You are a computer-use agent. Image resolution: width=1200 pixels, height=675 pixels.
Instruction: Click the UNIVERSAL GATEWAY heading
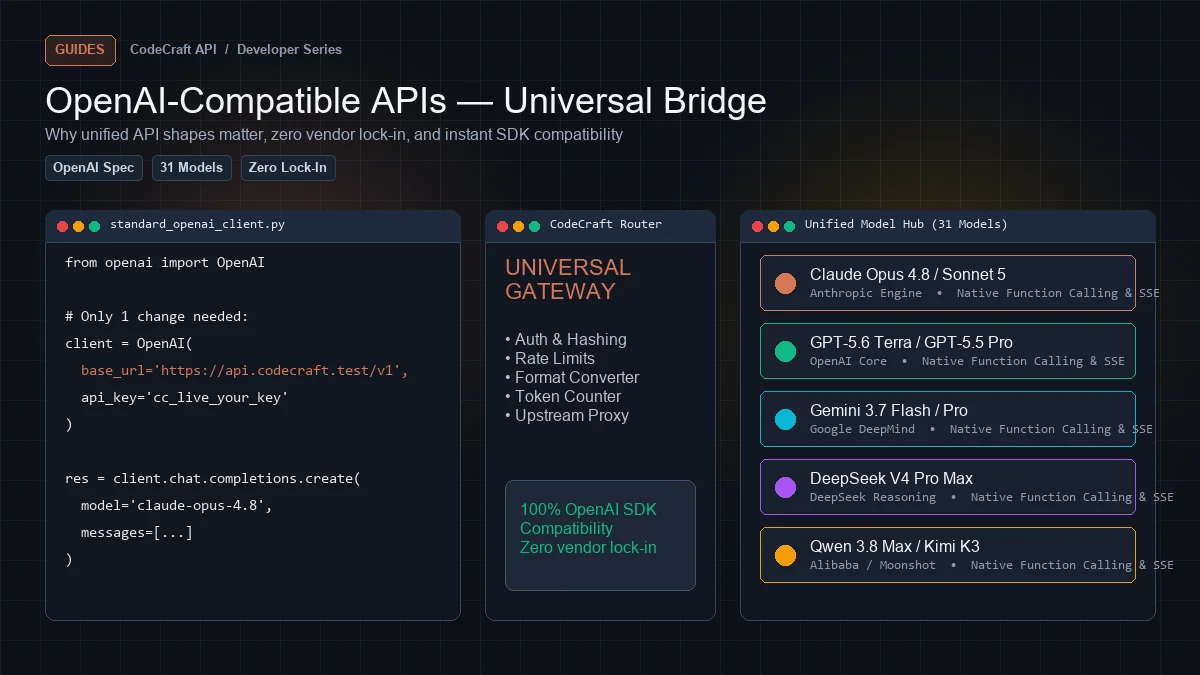point(568,280)
